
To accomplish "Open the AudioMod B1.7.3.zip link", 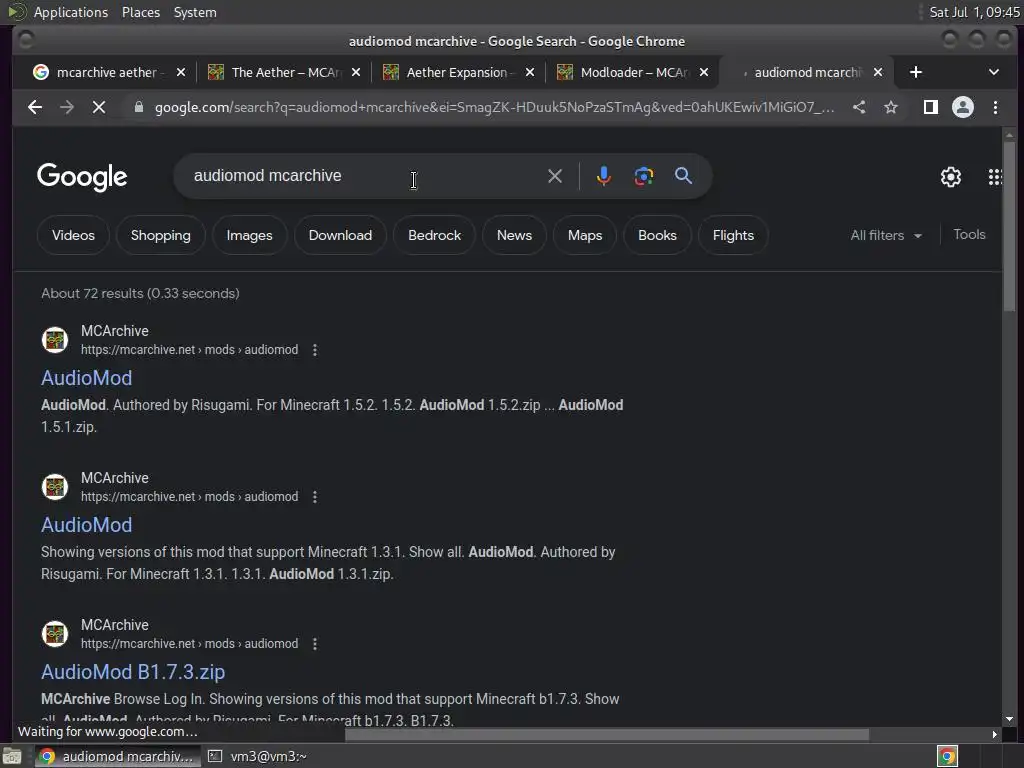I will [x=133, y=672].
